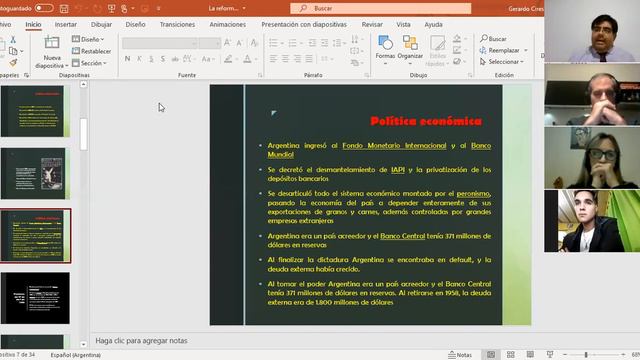Image resolution: width=640 pixels, height=360 pixels.
Task: Open the Animaciones tab
Action: click(x=227, y=24)
